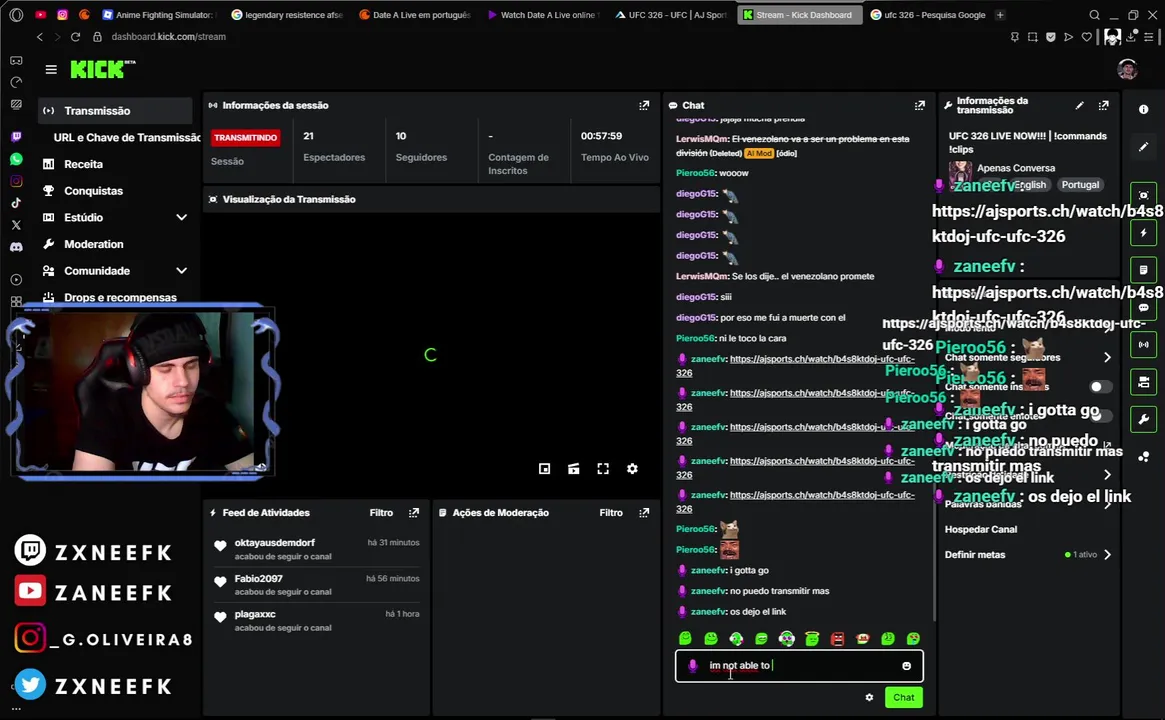Click the TRANSMITINDO status badge
This screenshot has height=720, width=1165.
click(245, 137)
